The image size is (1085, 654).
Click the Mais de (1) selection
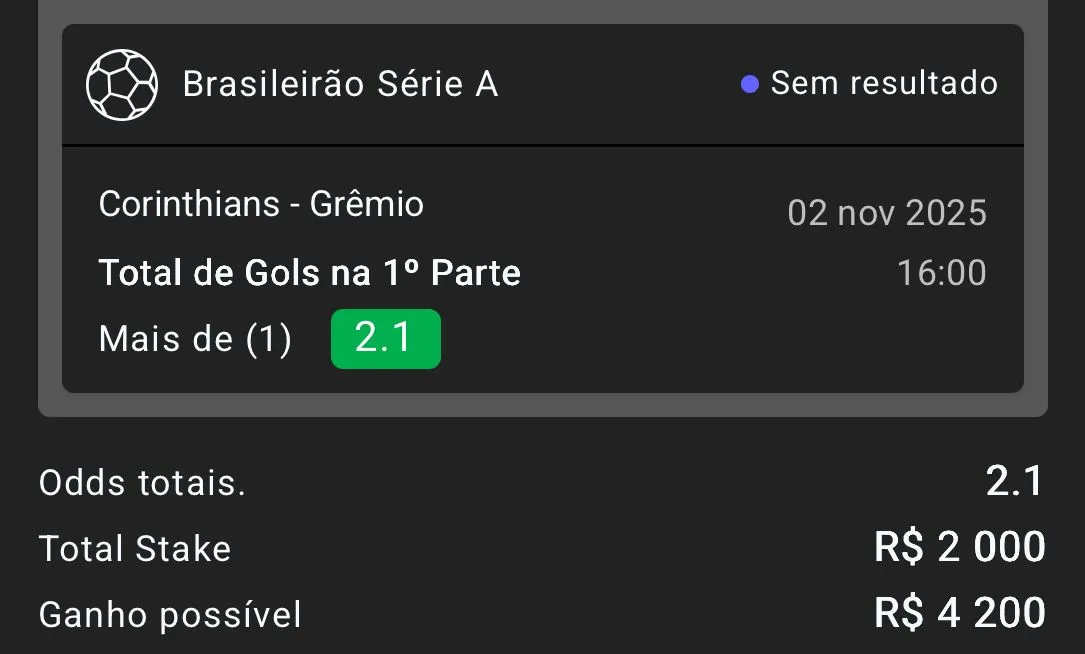195,340
